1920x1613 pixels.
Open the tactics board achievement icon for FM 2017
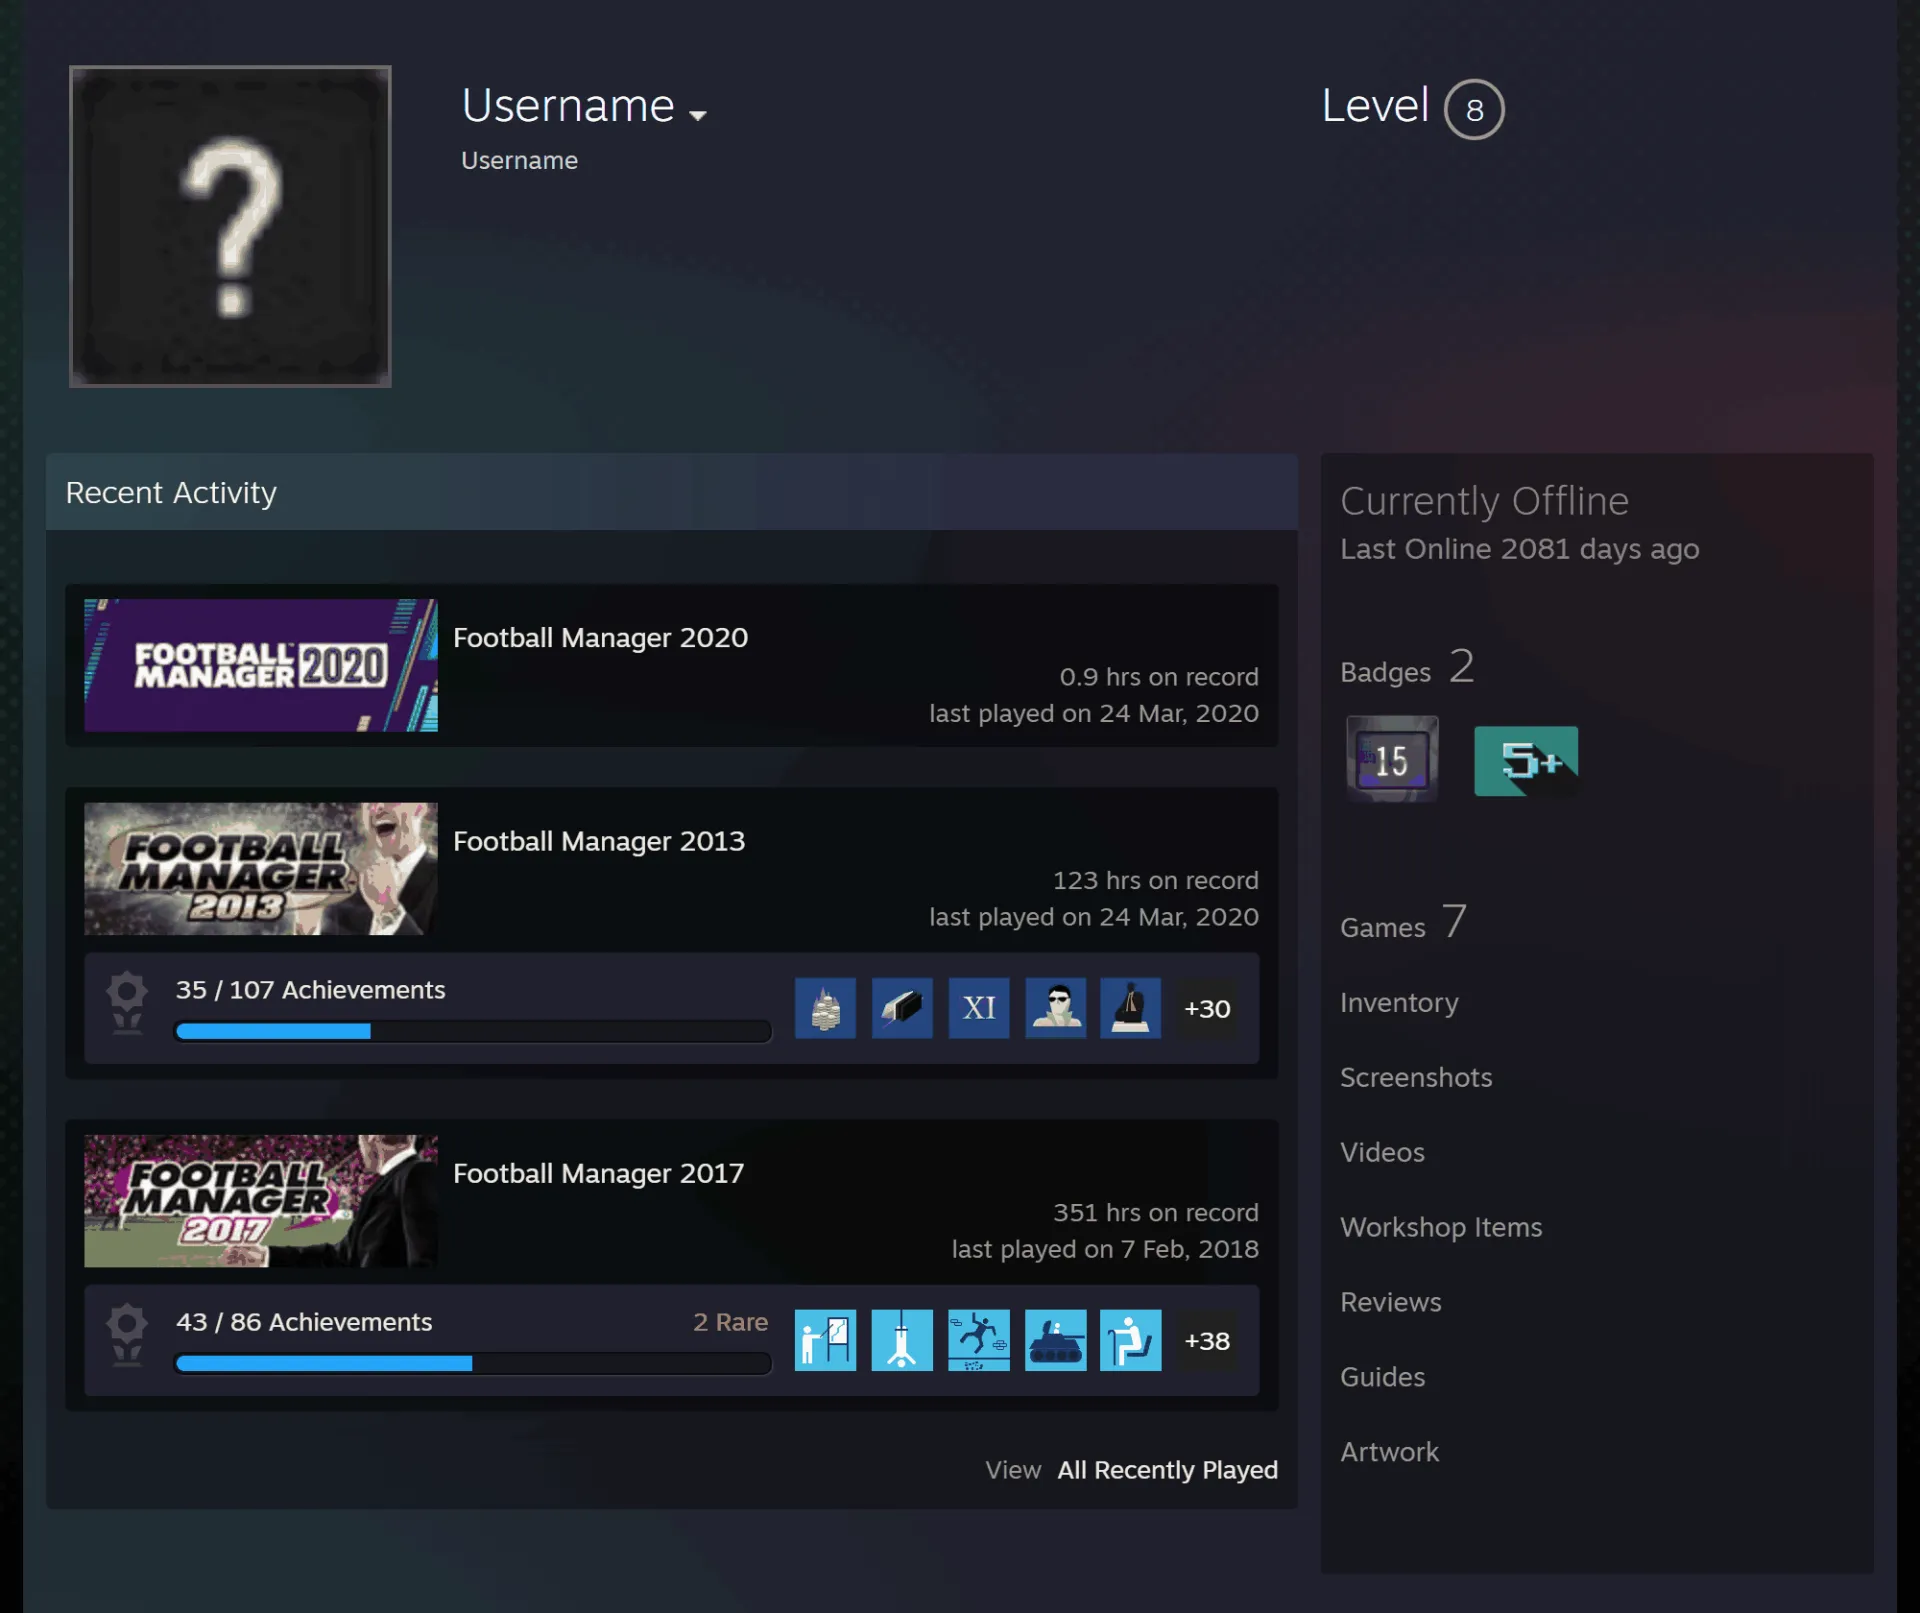[825, 1340]
